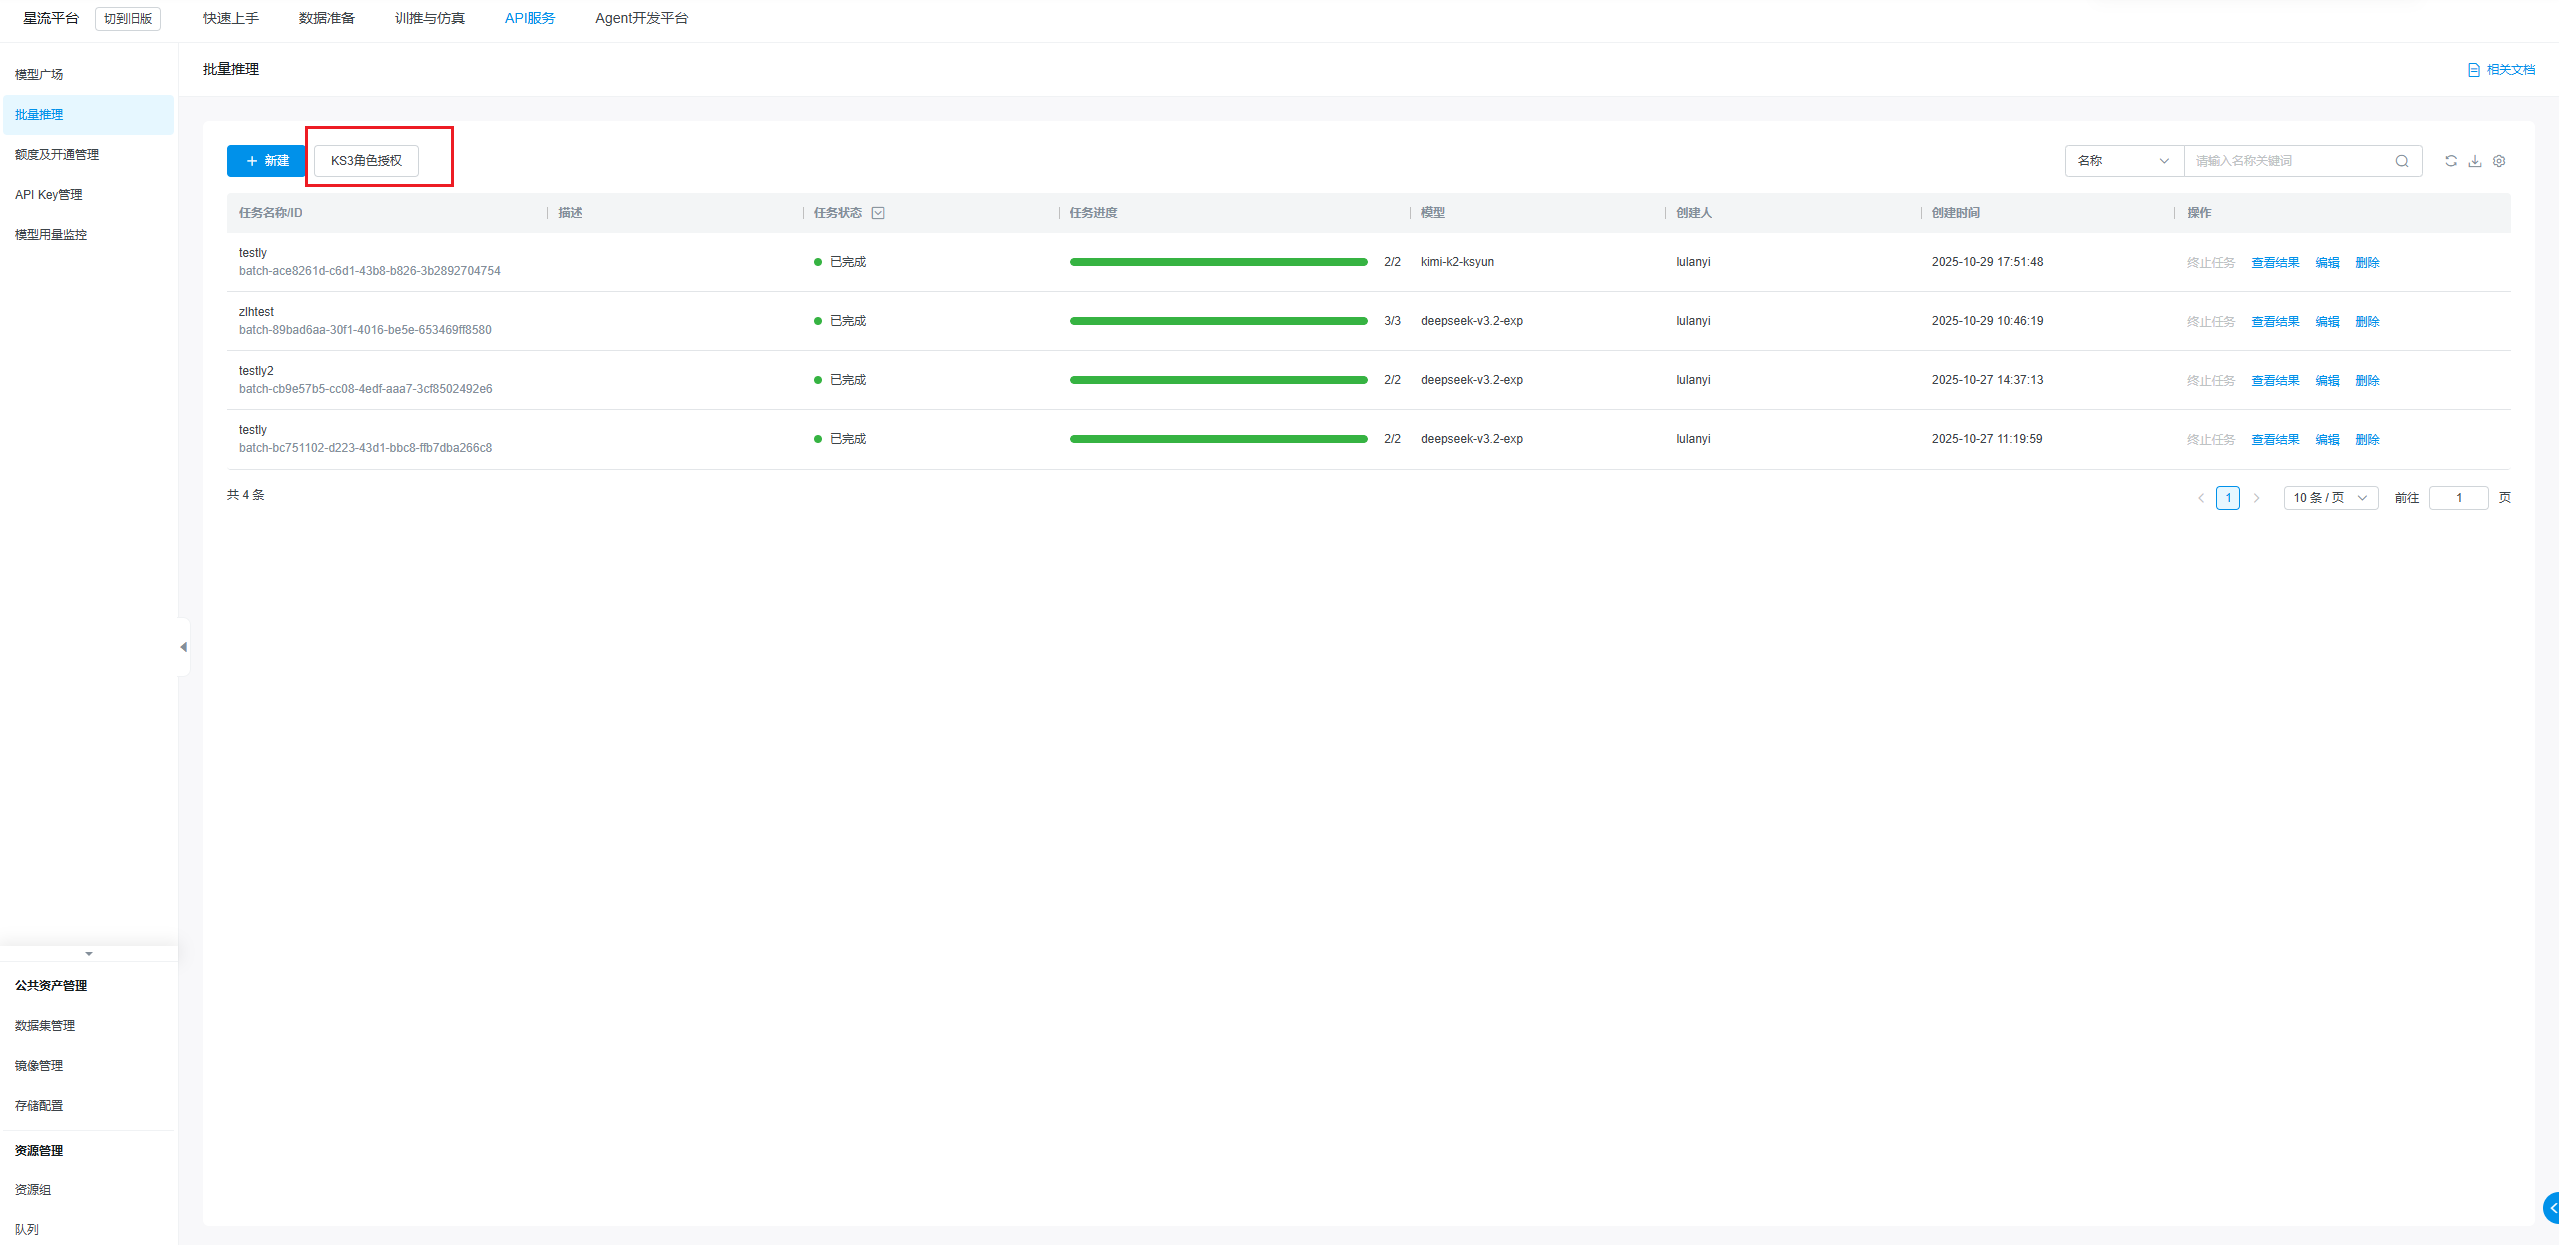Open the 任务状态 filter icon
This screenshot has width=2559, height=1245.
tap(878, 213)
